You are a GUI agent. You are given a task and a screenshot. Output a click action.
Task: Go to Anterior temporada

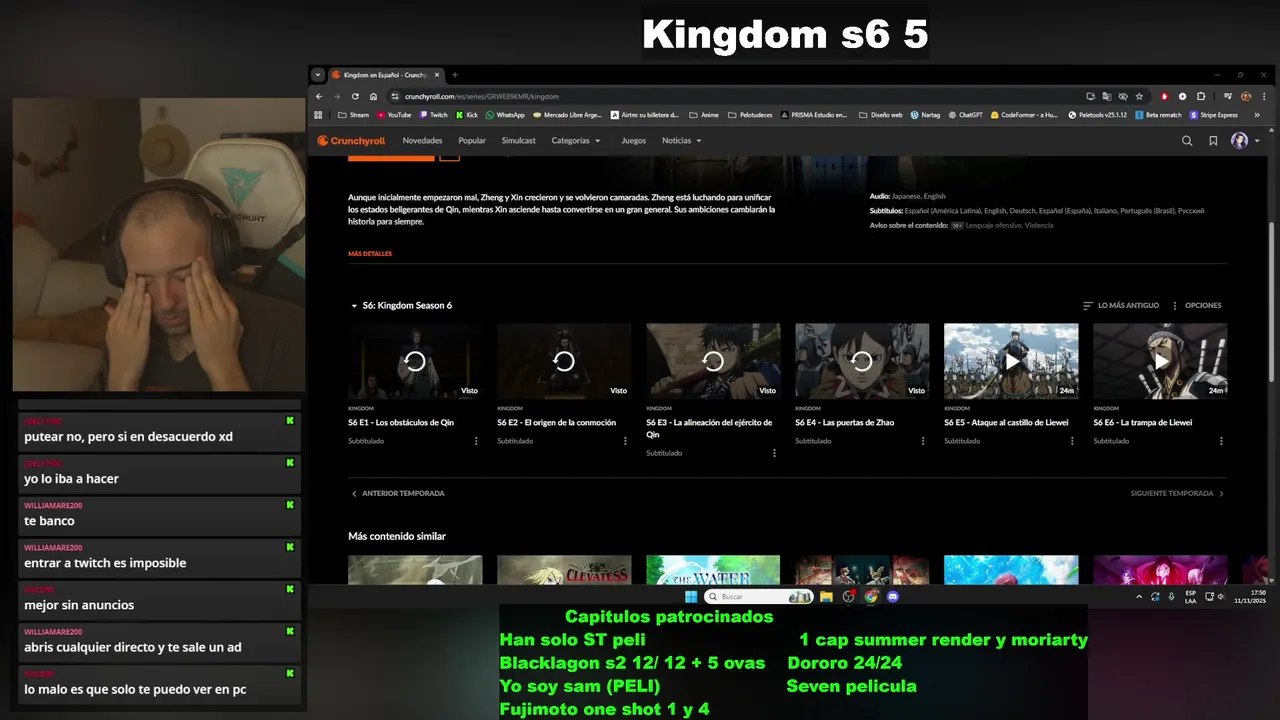click(397, 494)
